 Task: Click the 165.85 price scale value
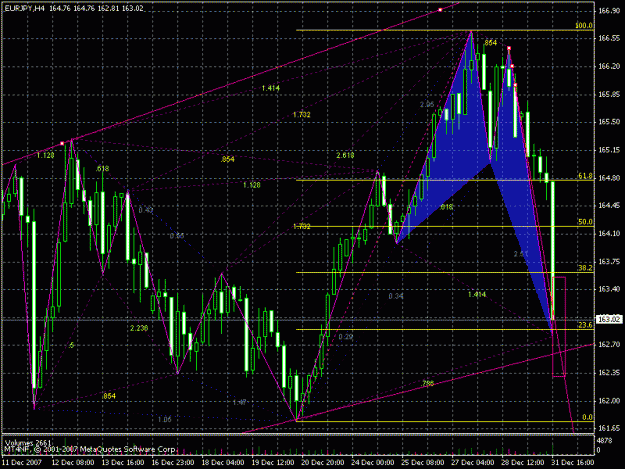tap(609, 94)
